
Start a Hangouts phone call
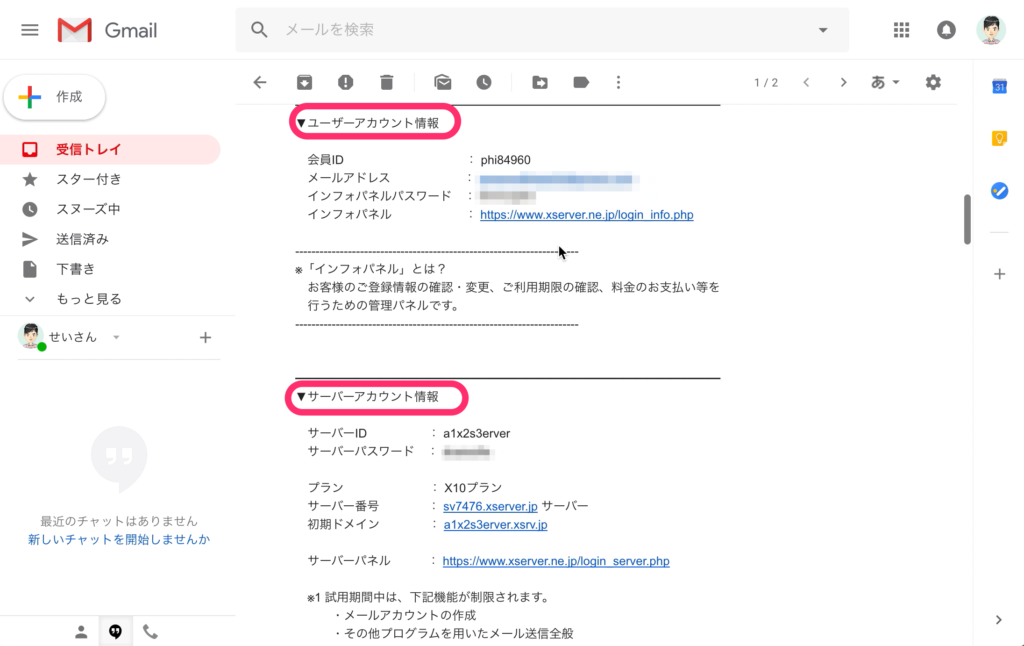point(151,631)
